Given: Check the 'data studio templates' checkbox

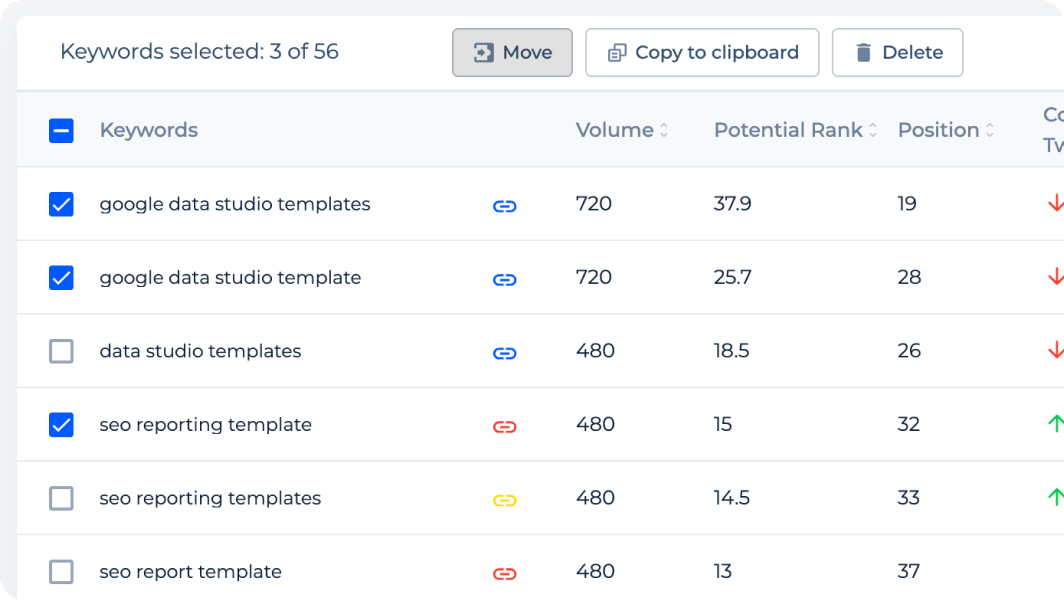Looking at the screenshot, I should tap(61, 352).
